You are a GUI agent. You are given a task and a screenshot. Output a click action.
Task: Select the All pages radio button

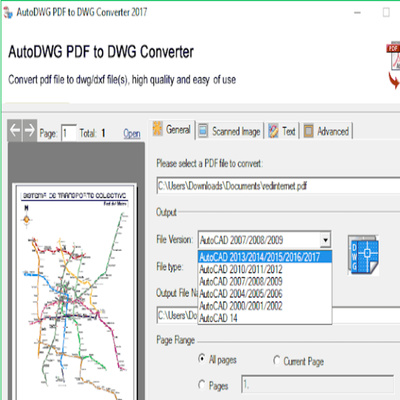pos(202,359)
